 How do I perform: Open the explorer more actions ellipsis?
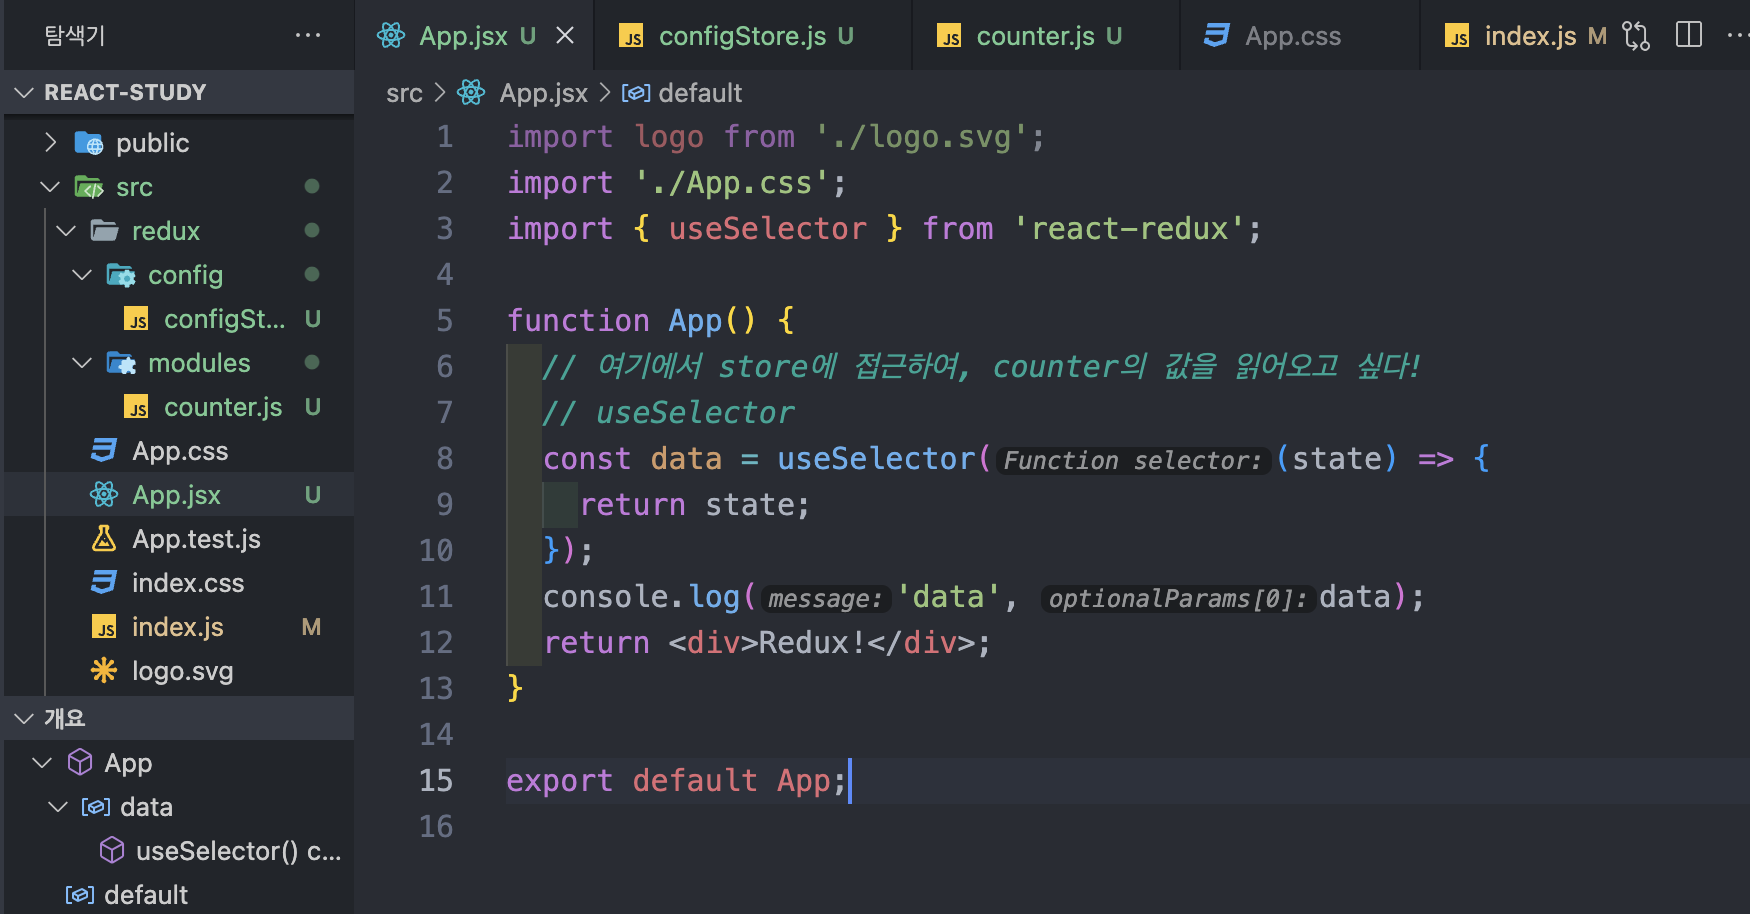(x=308, y=36)
